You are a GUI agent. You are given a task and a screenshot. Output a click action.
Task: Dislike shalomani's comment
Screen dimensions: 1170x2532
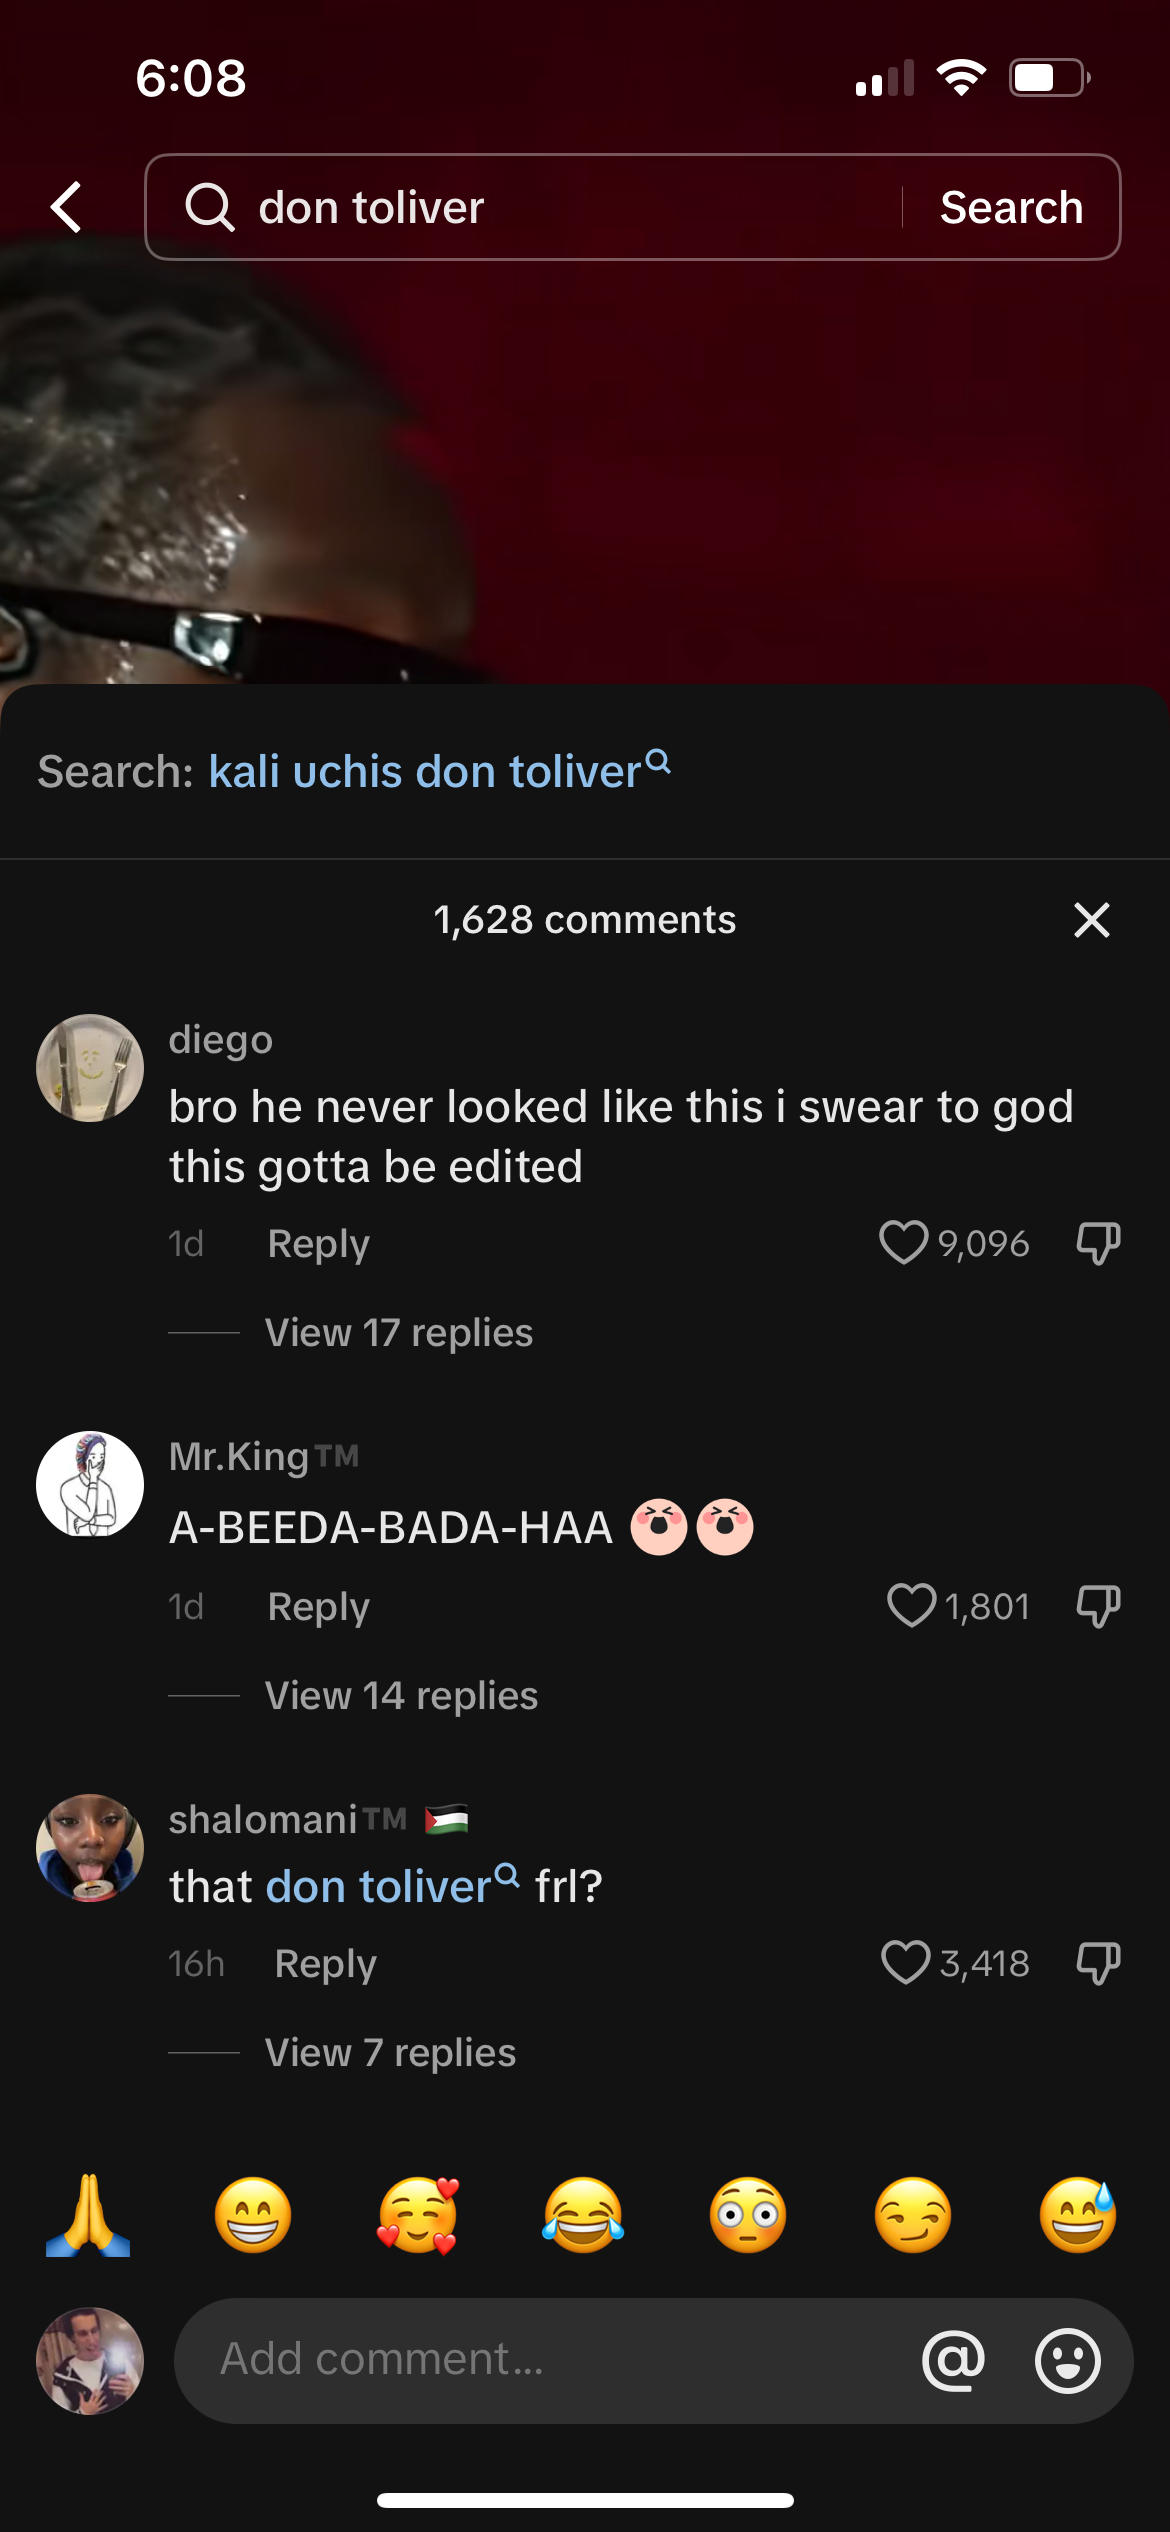1098,1963
